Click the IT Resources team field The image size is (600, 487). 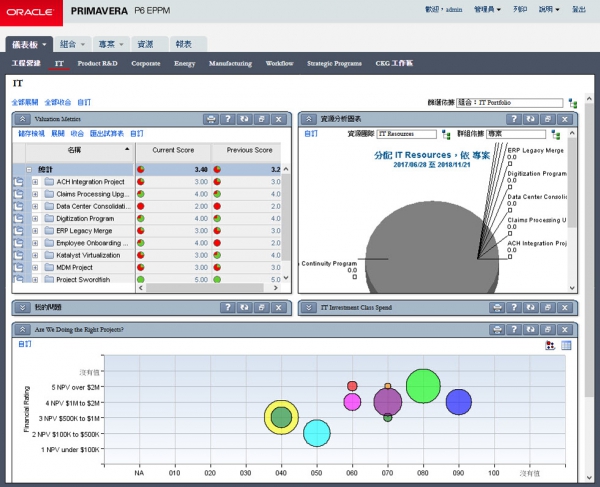coord(407,134)
